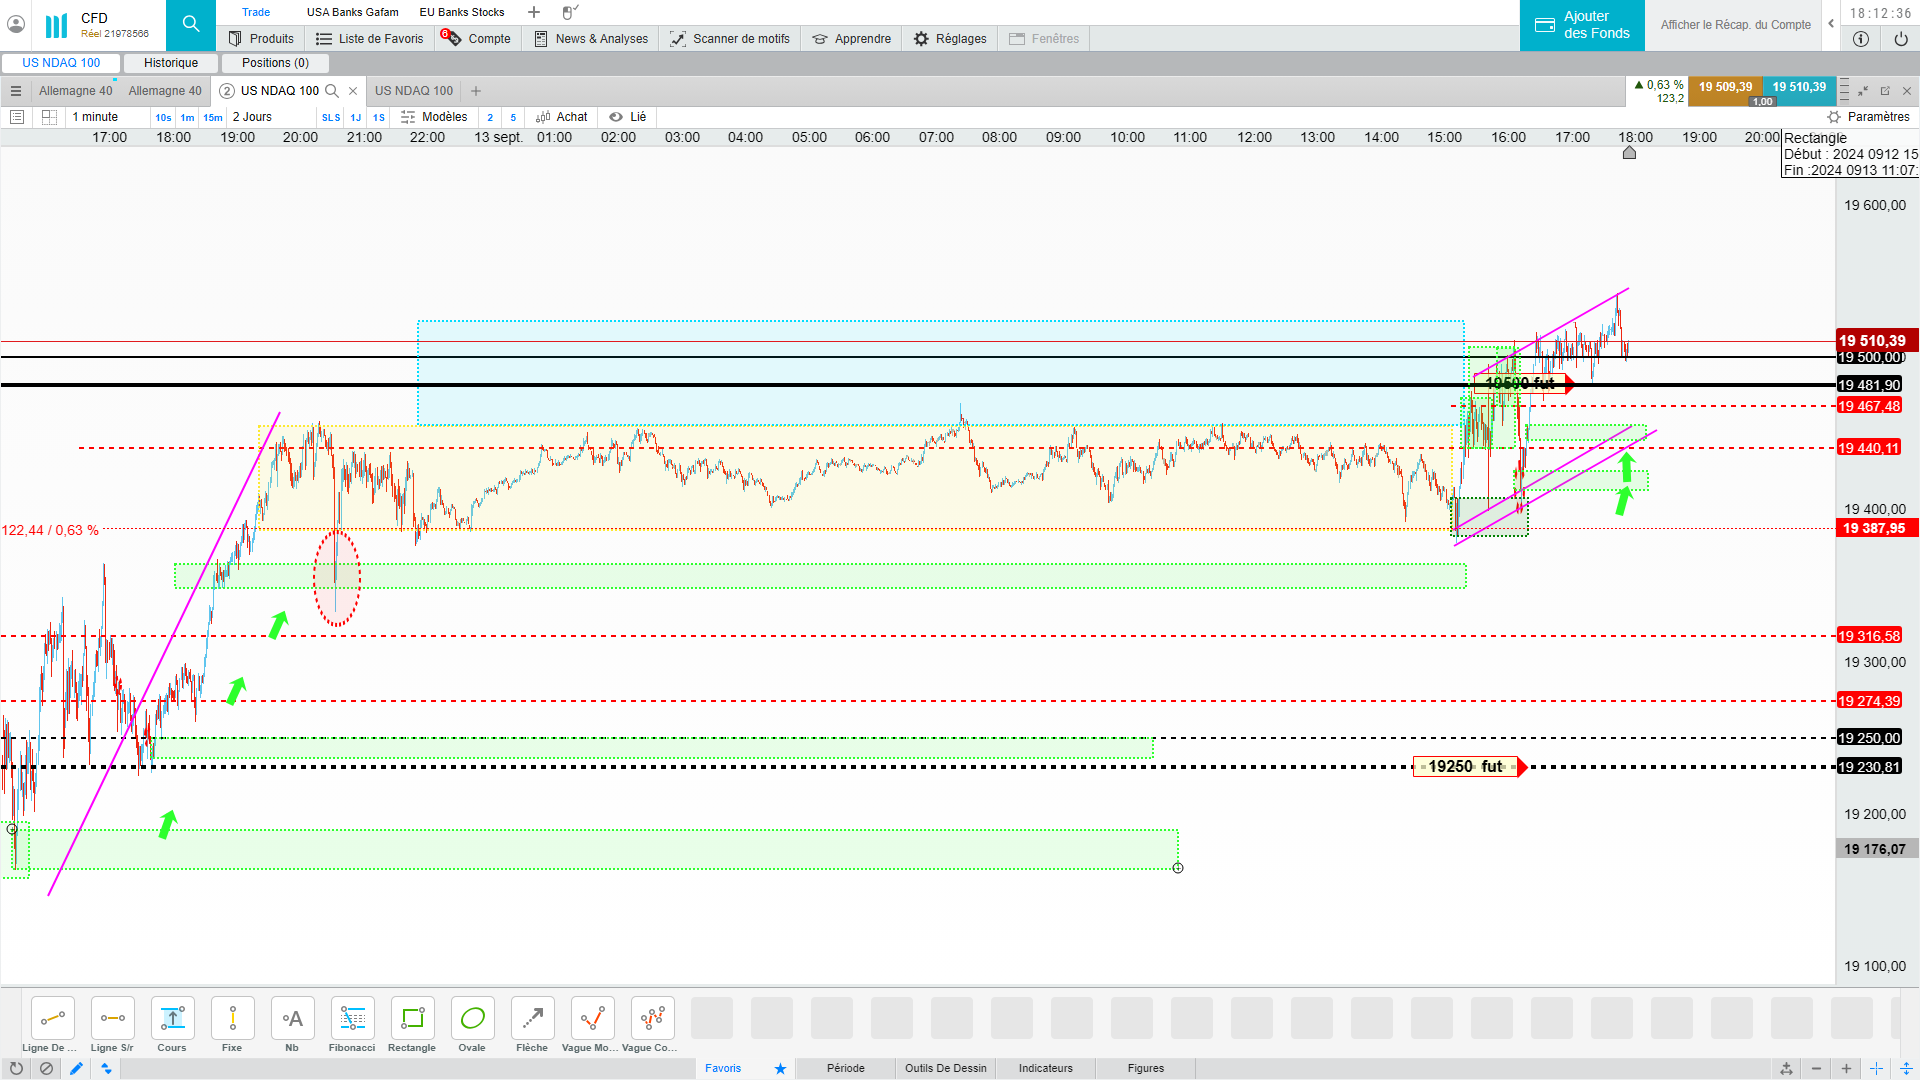Choose the Ovale shape tool

pos(472,1019)
